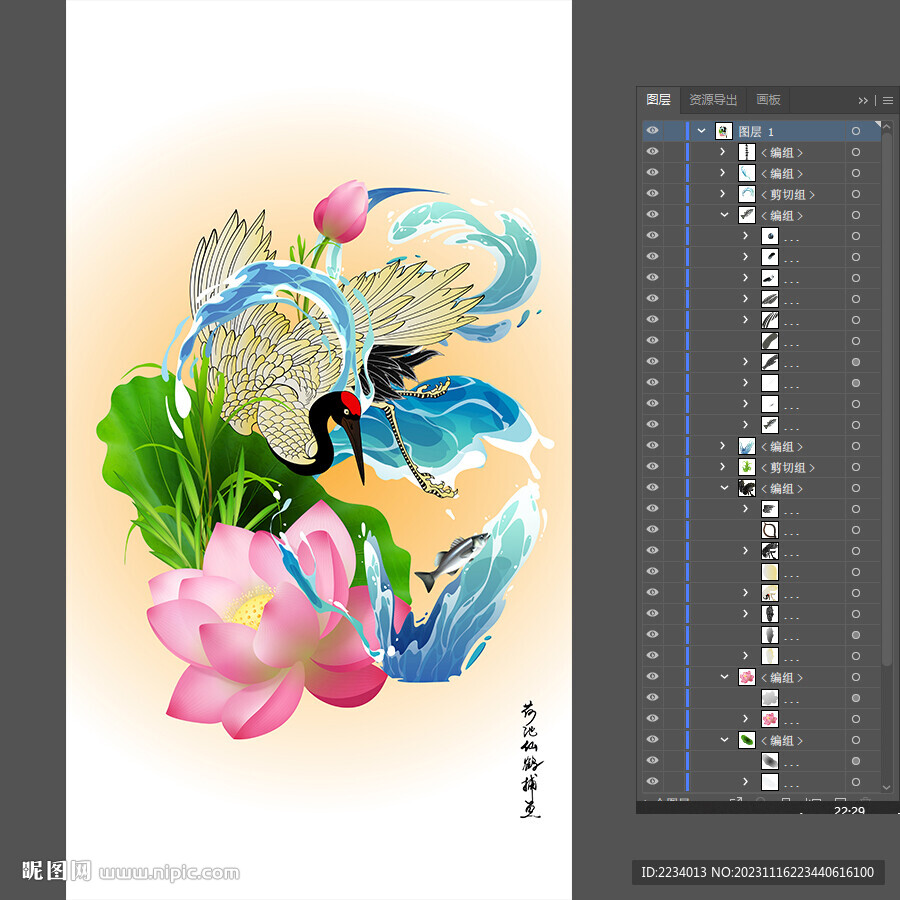
Task: Select the pink lotus group thumbnail
Action: tap(746, 677)
